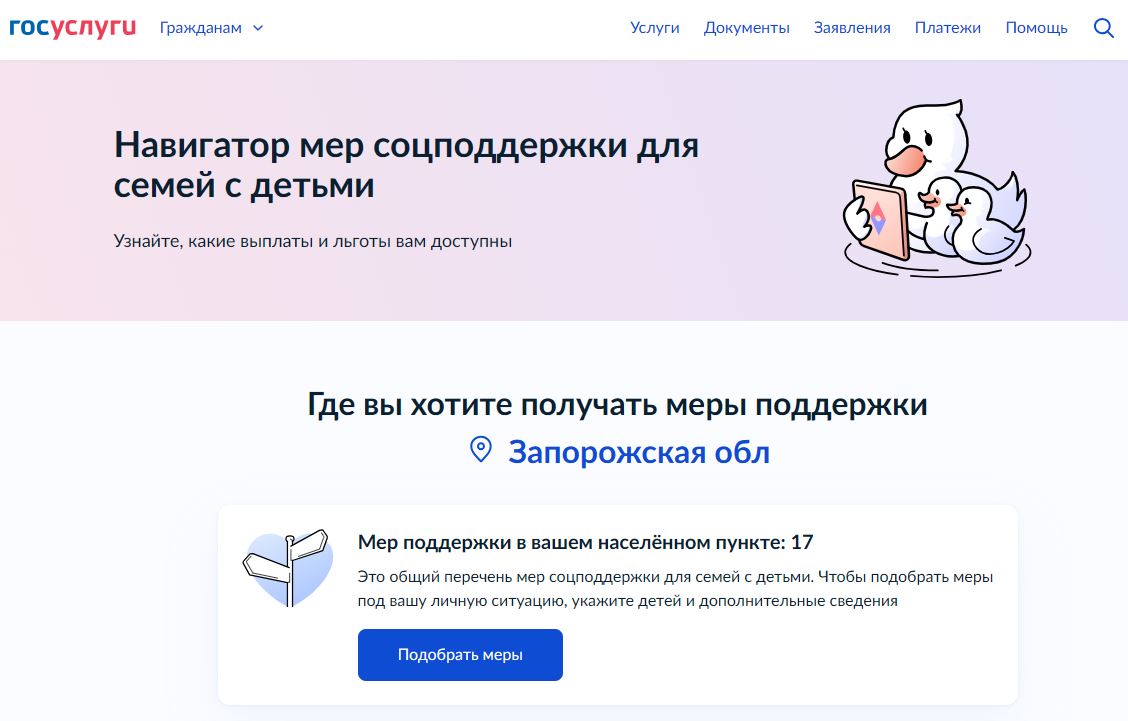Click the Госуслуги logo
Screen dimensions: 1128x721
tap(73, 27)
